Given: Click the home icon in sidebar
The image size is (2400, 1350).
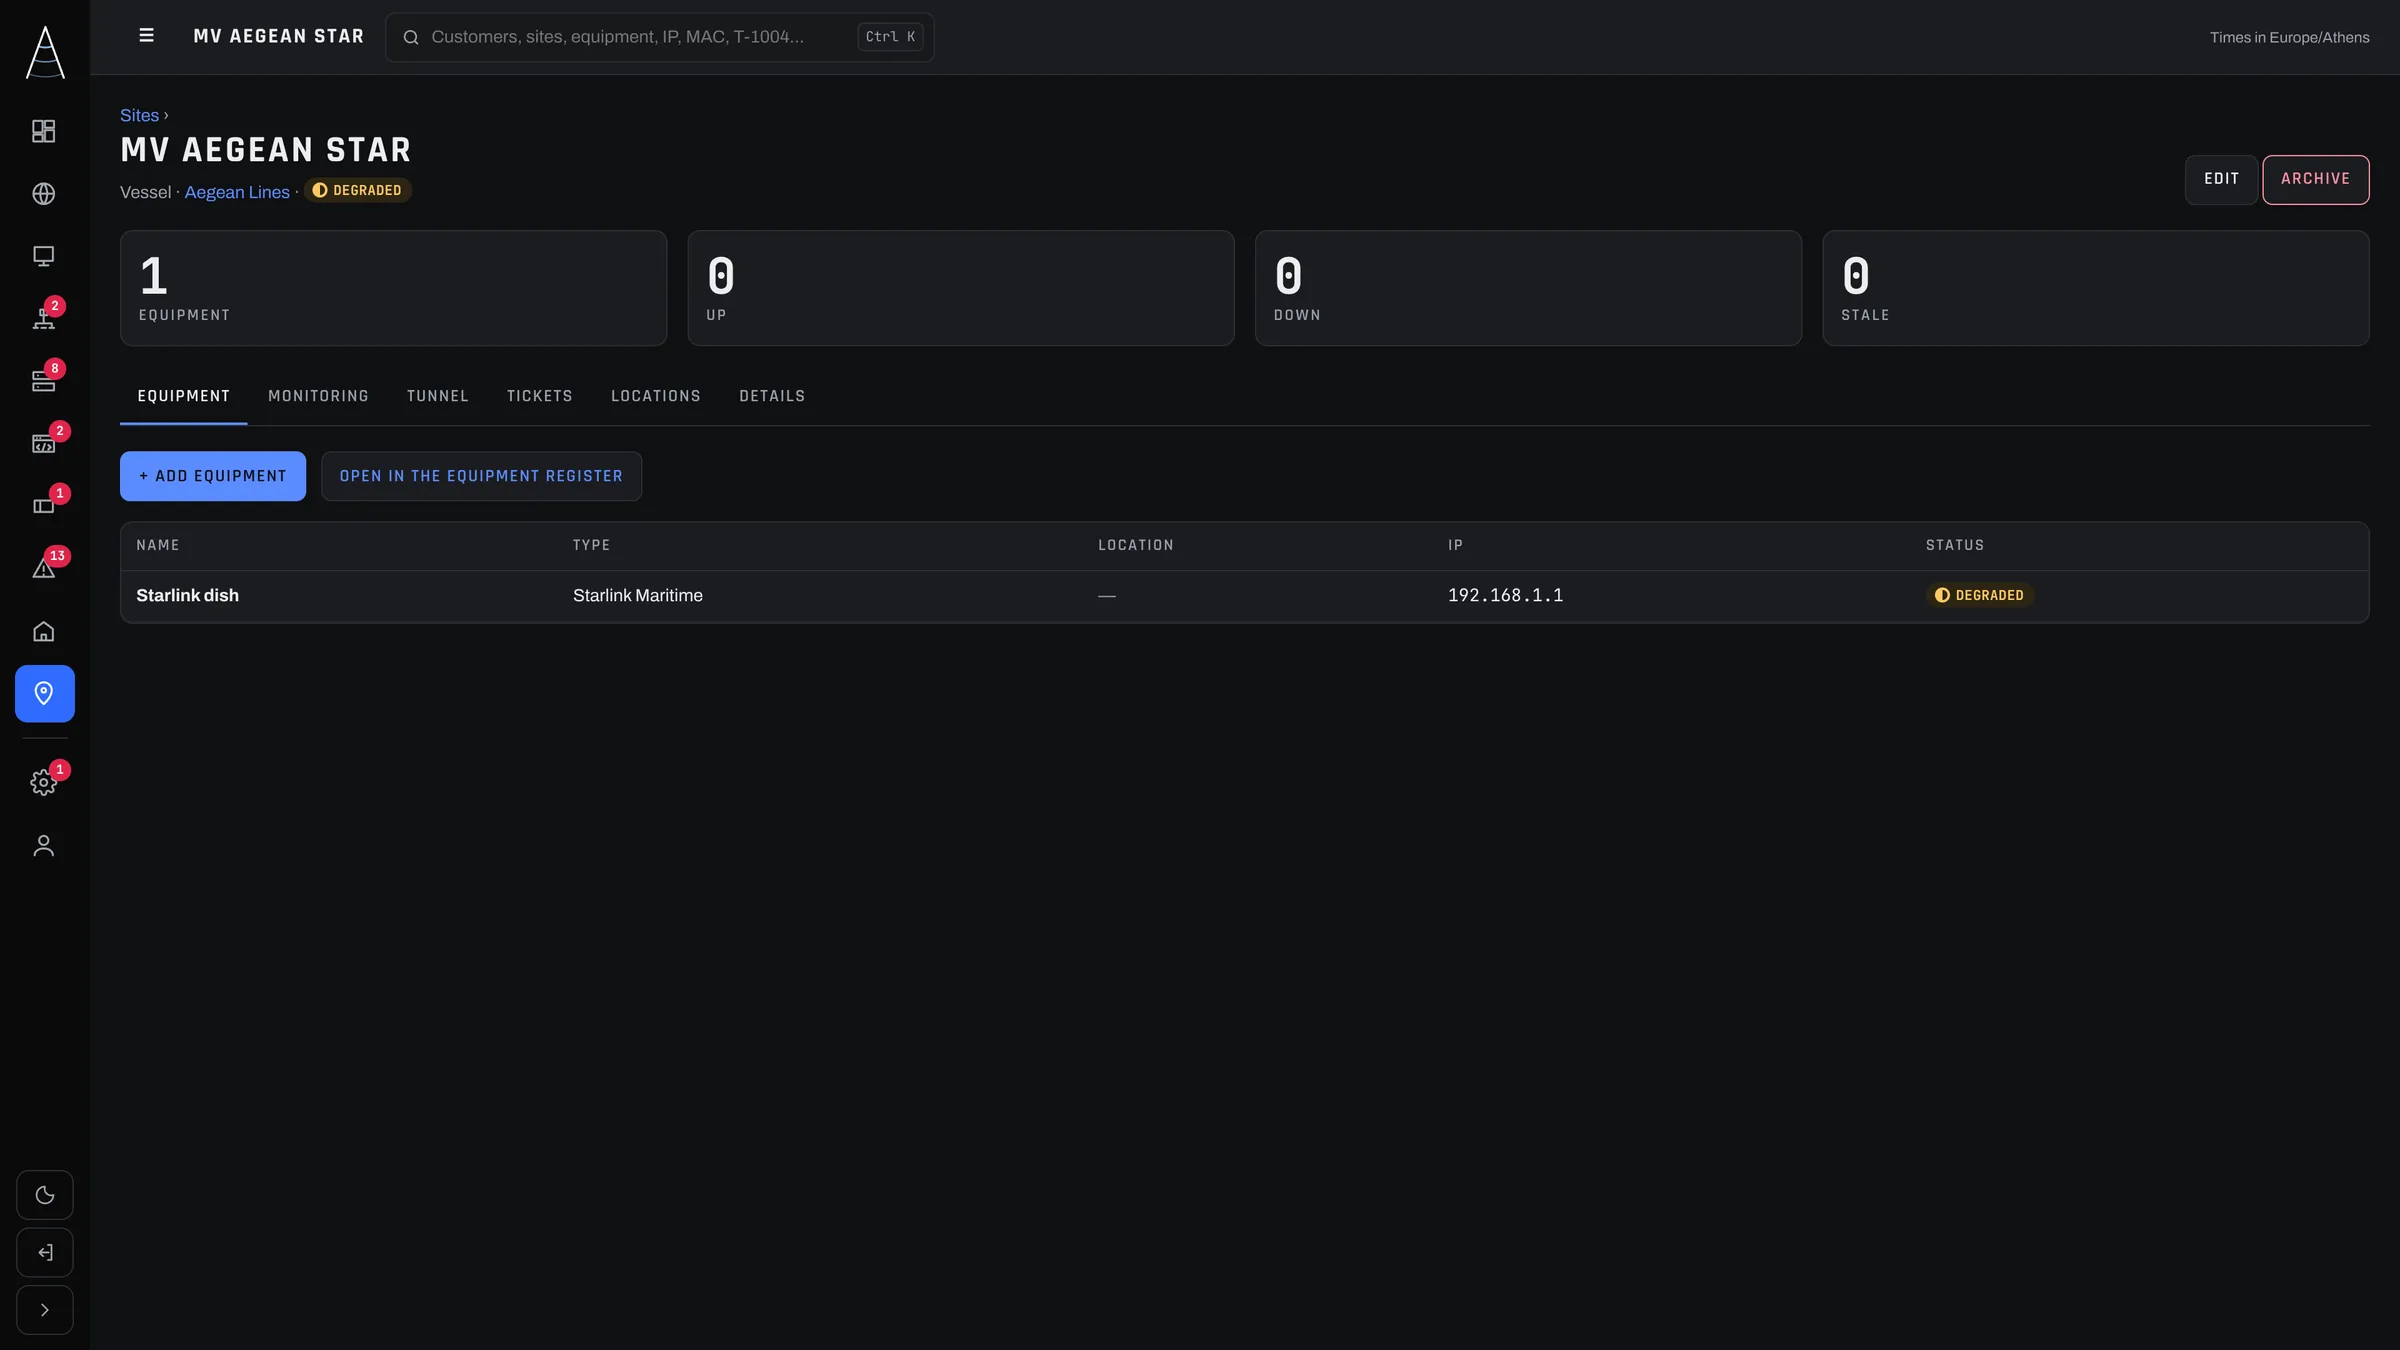Looking at the screenshot, I should pos(44,631).
